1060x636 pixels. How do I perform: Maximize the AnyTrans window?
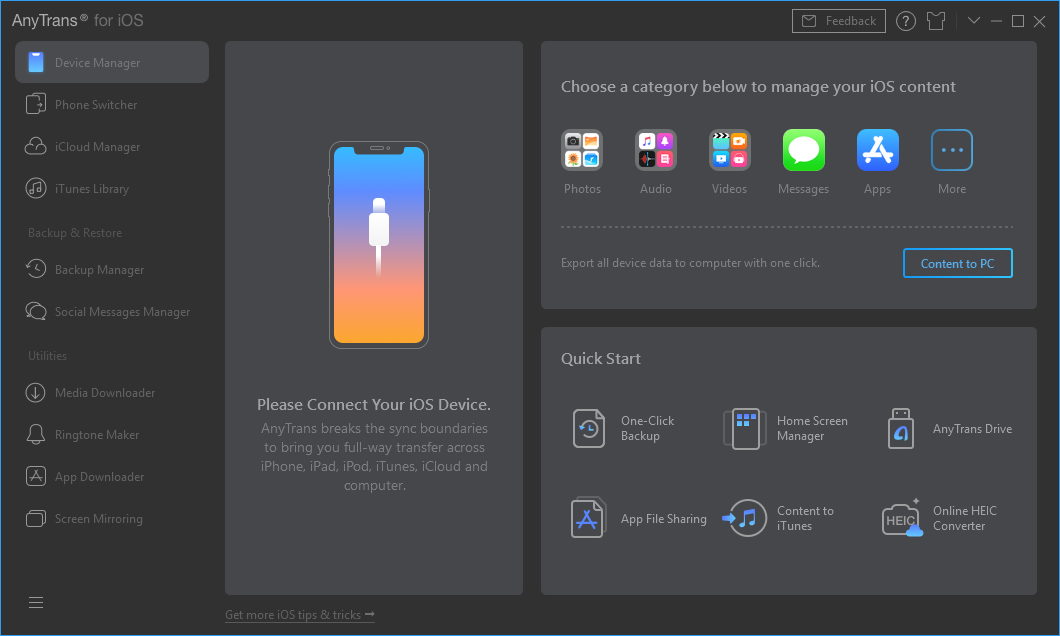1017,21
